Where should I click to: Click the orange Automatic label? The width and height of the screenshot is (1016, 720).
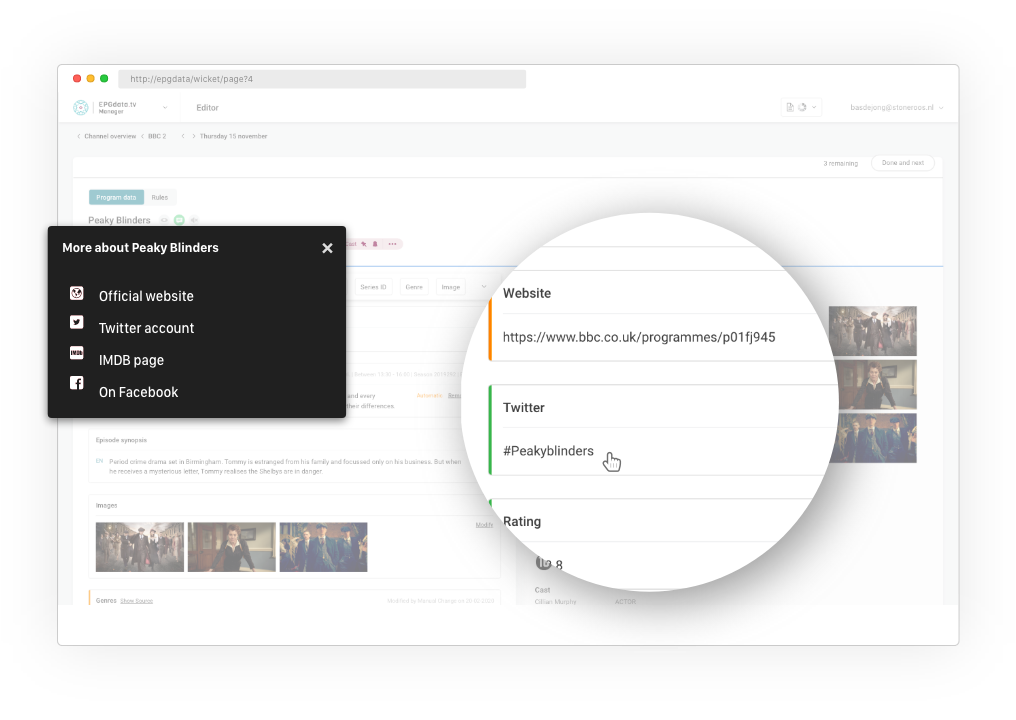pyautogui.click(x=429, y=395)
